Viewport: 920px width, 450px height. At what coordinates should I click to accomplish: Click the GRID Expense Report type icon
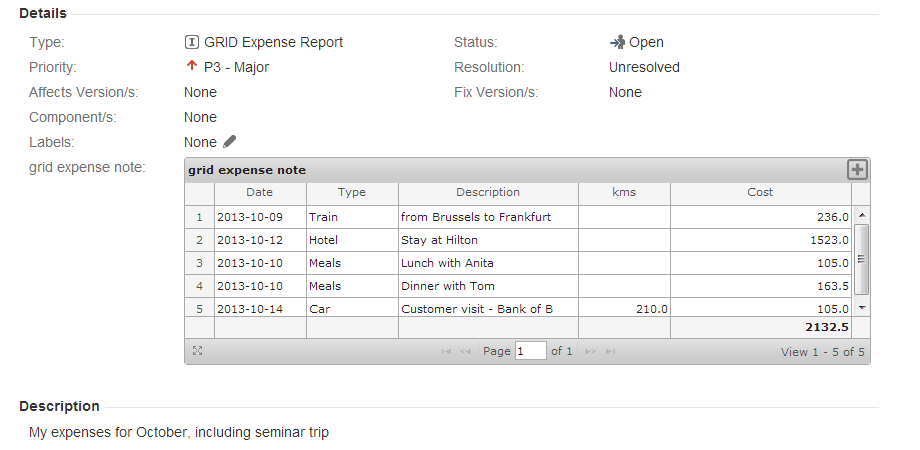point(192,42)
